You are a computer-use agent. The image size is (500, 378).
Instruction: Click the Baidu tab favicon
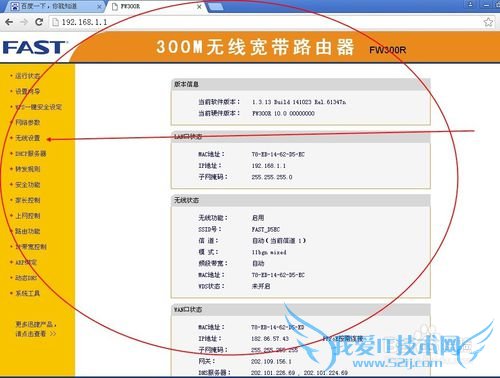click(15, 6)
